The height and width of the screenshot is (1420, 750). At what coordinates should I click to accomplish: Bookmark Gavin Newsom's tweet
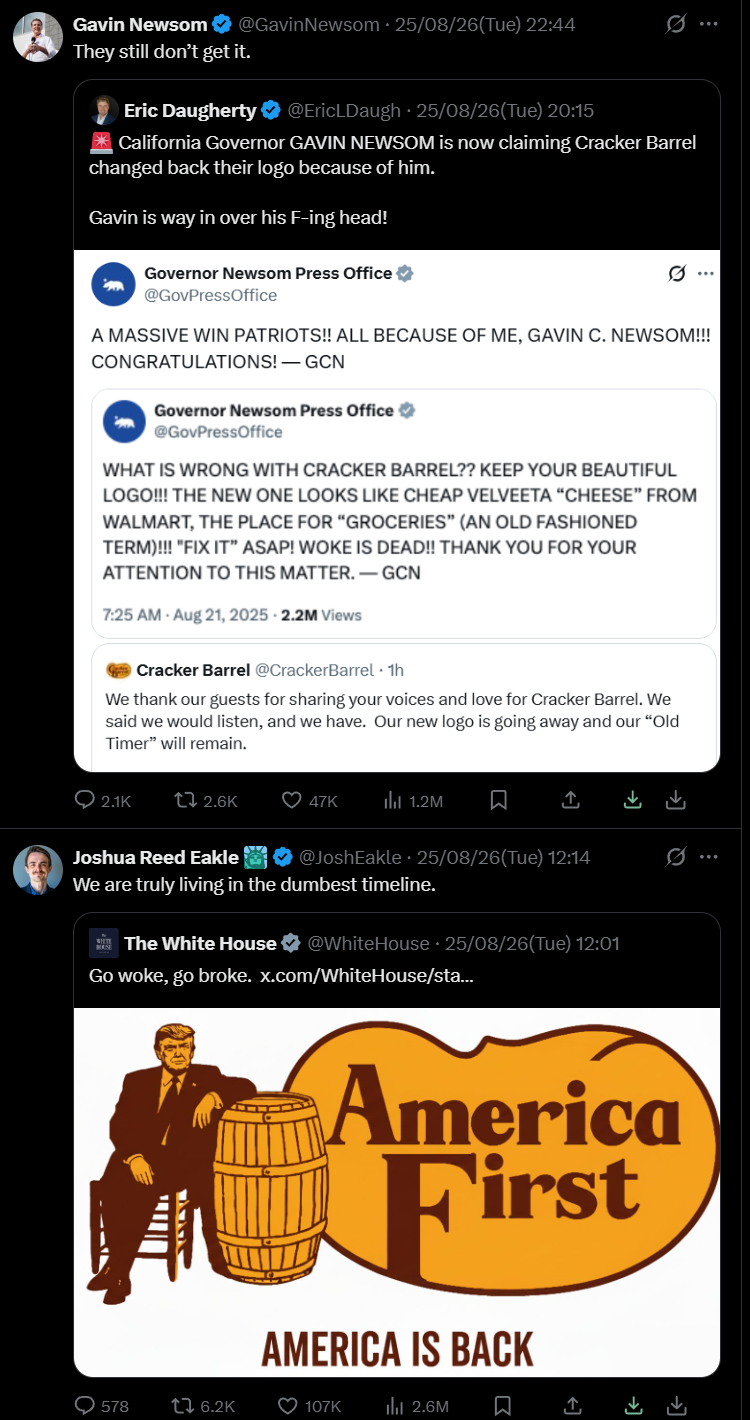(498, 800)
